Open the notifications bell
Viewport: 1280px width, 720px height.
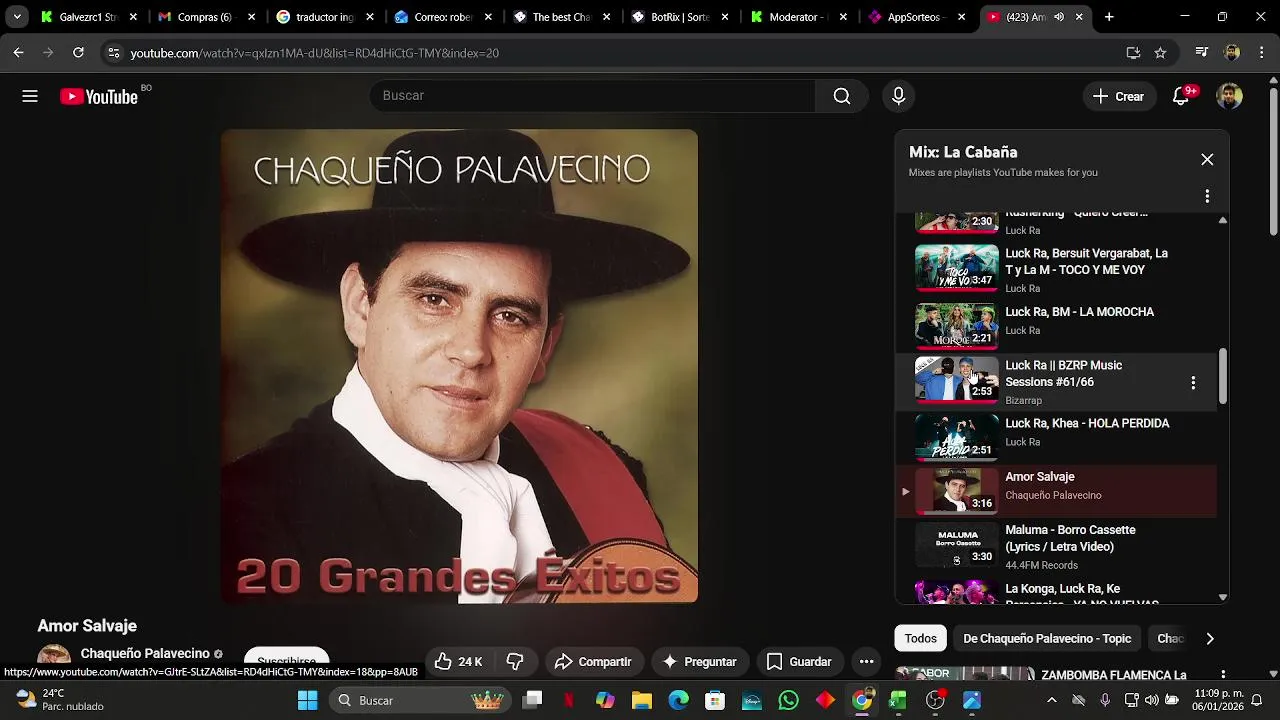[1181, 96]
